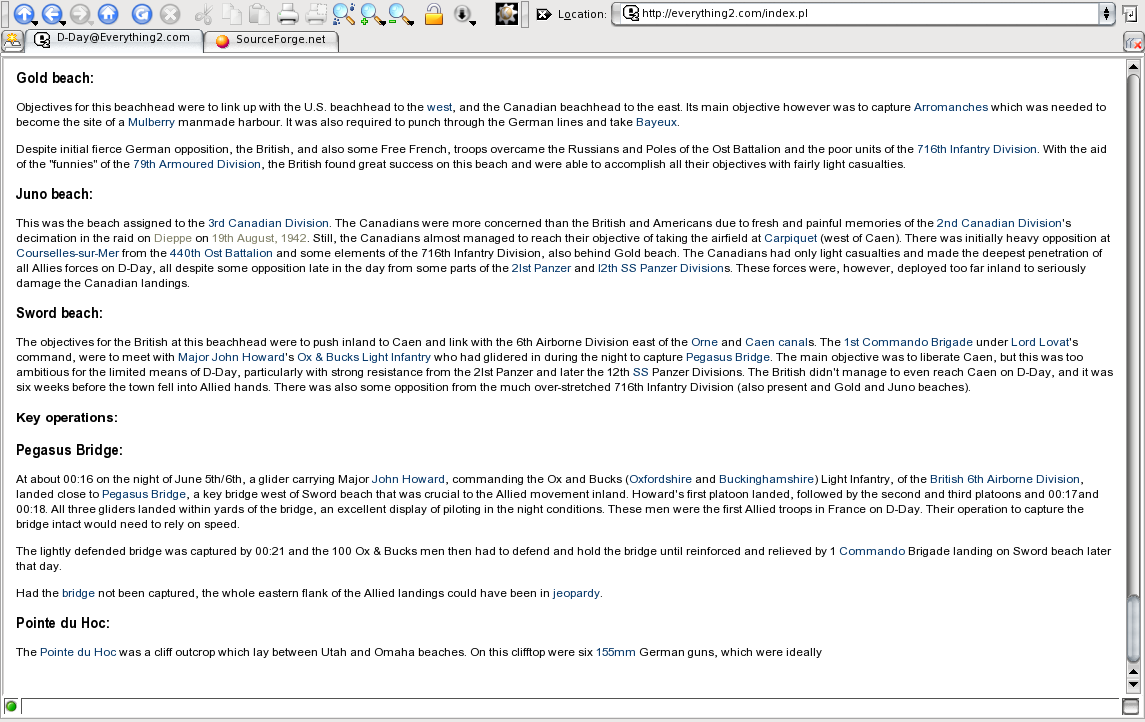Switch to the D-Day@Everything2.com tab
The image size is (1145, 722).
pyautogui.click(x=115, y=39)
